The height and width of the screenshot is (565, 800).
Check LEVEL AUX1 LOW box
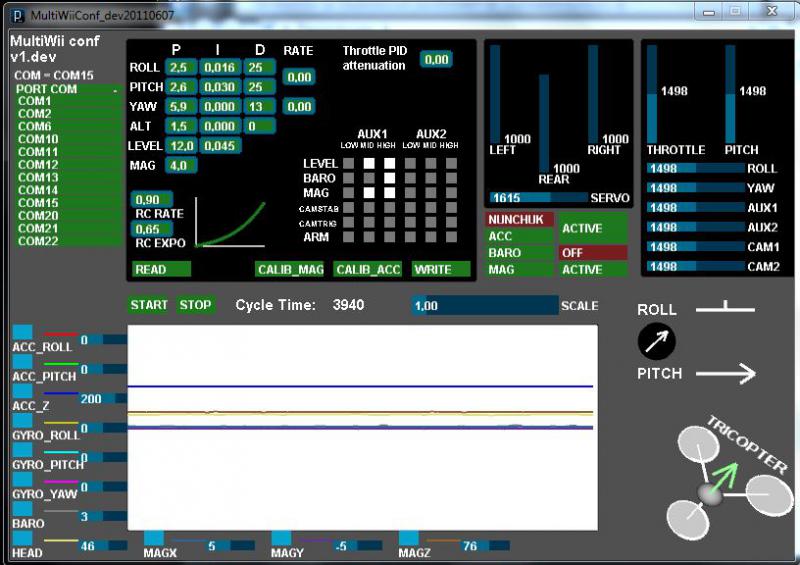click(348, 163)
